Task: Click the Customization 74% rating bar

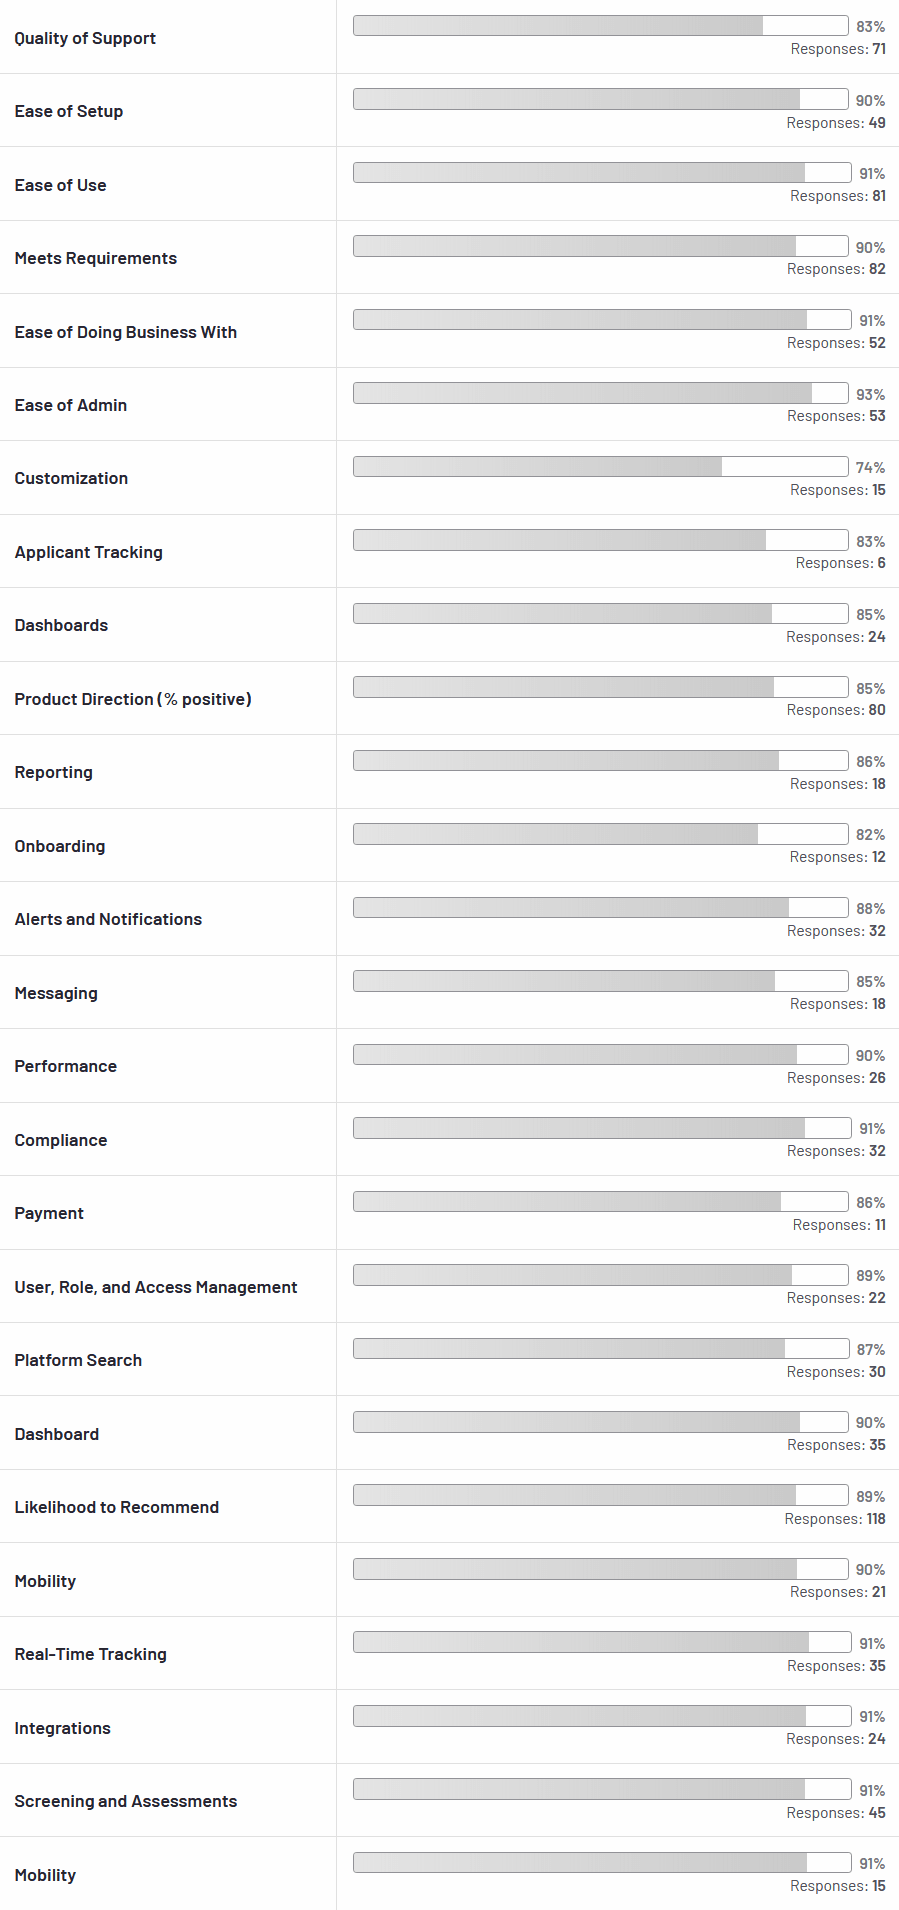Action: pyautogui.click(x=601, y=466)
